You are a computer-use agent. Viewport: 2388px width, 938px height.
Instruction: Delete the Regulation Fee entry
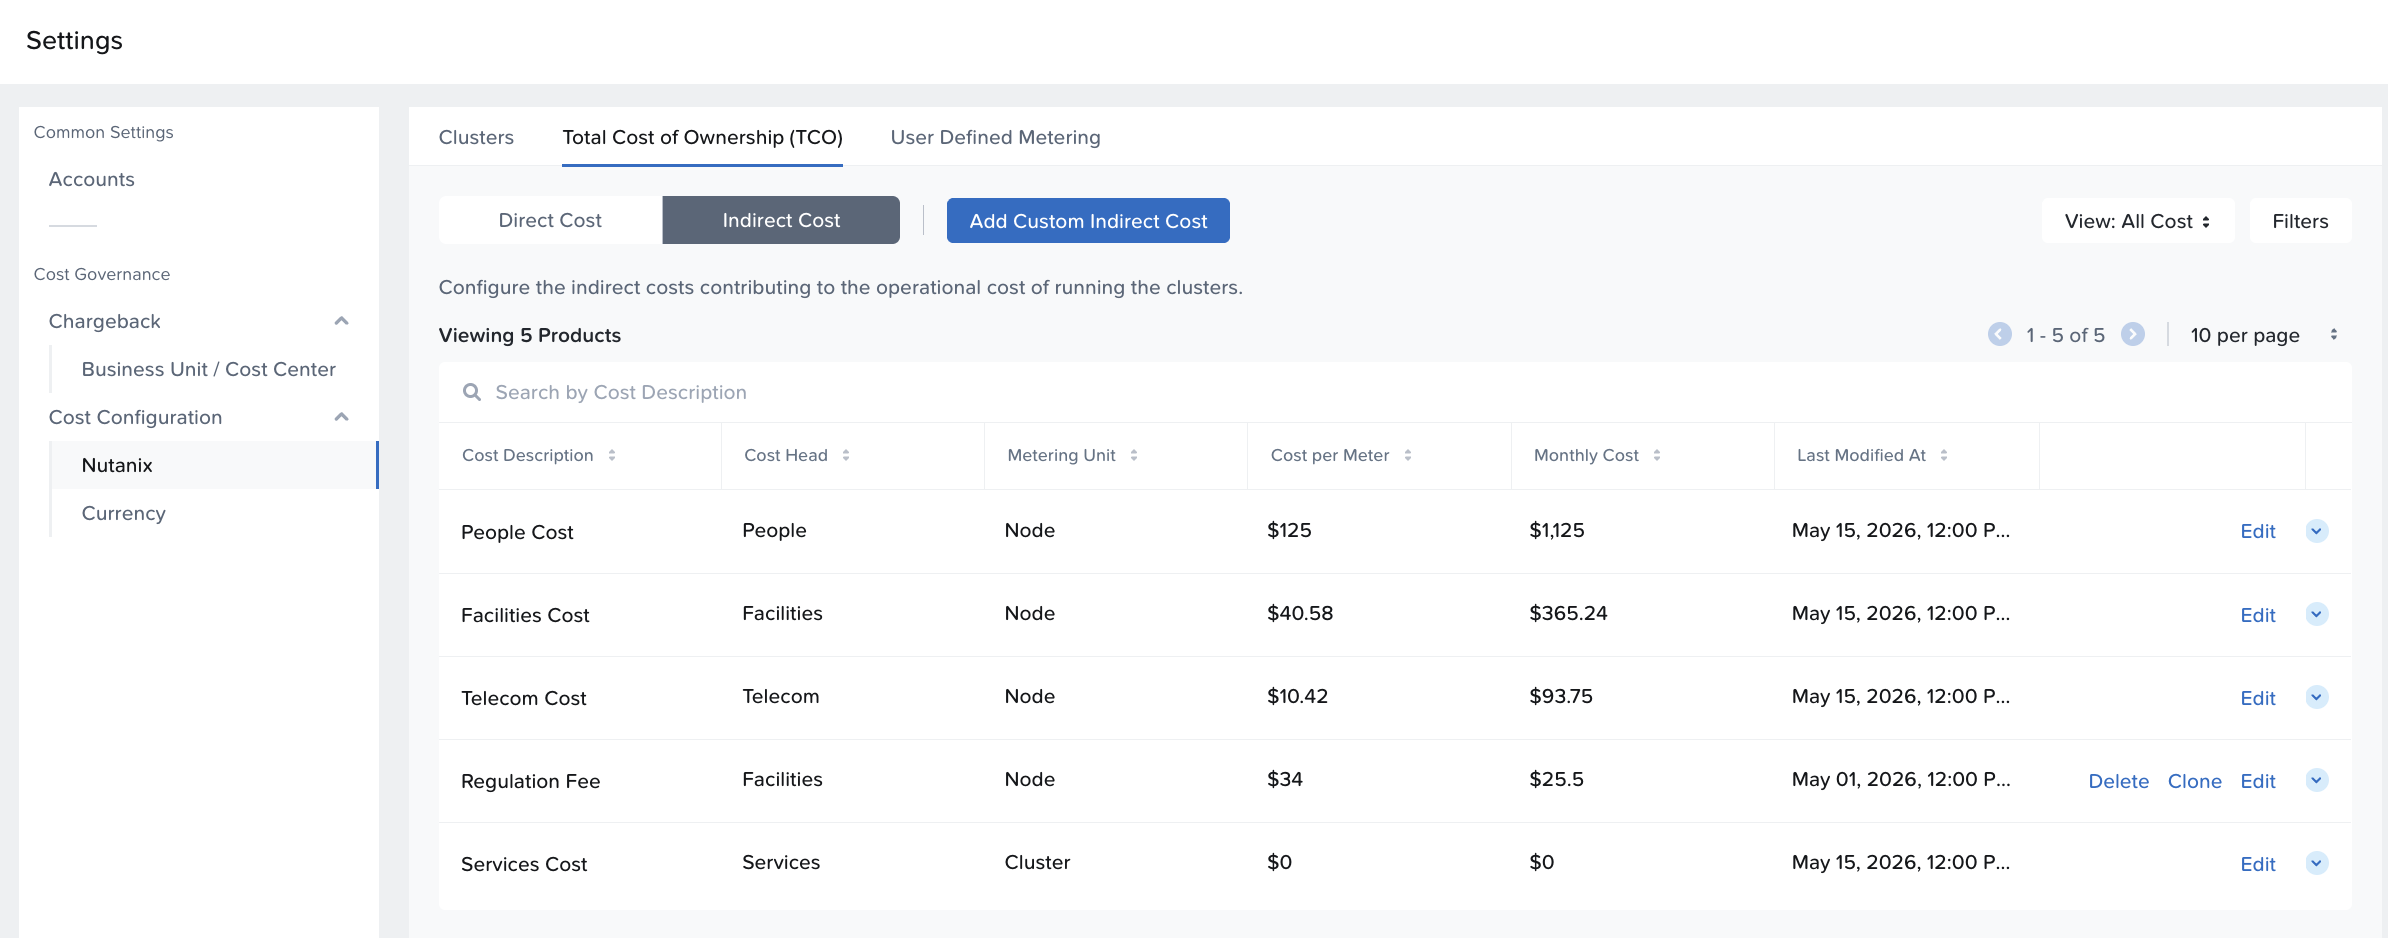pos(2118,781)
